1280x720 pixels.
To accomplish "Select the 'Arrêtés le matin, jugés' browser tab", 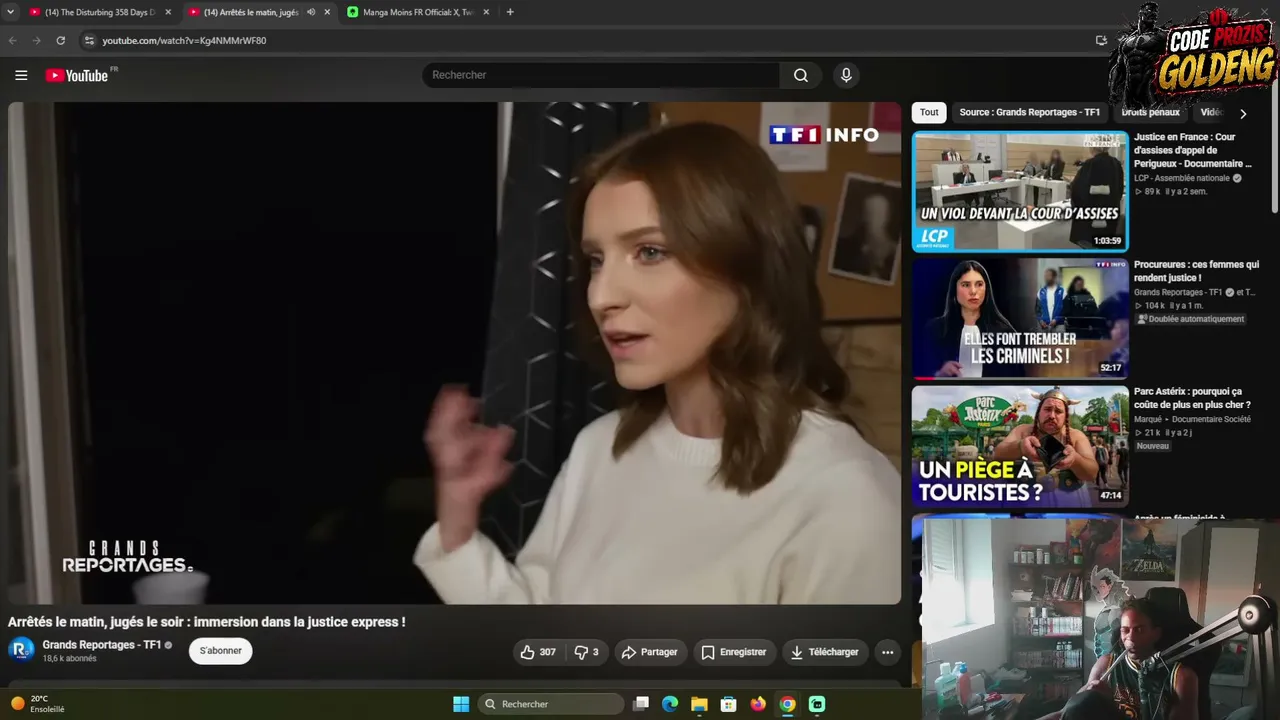I will click(x=250, y=12).
